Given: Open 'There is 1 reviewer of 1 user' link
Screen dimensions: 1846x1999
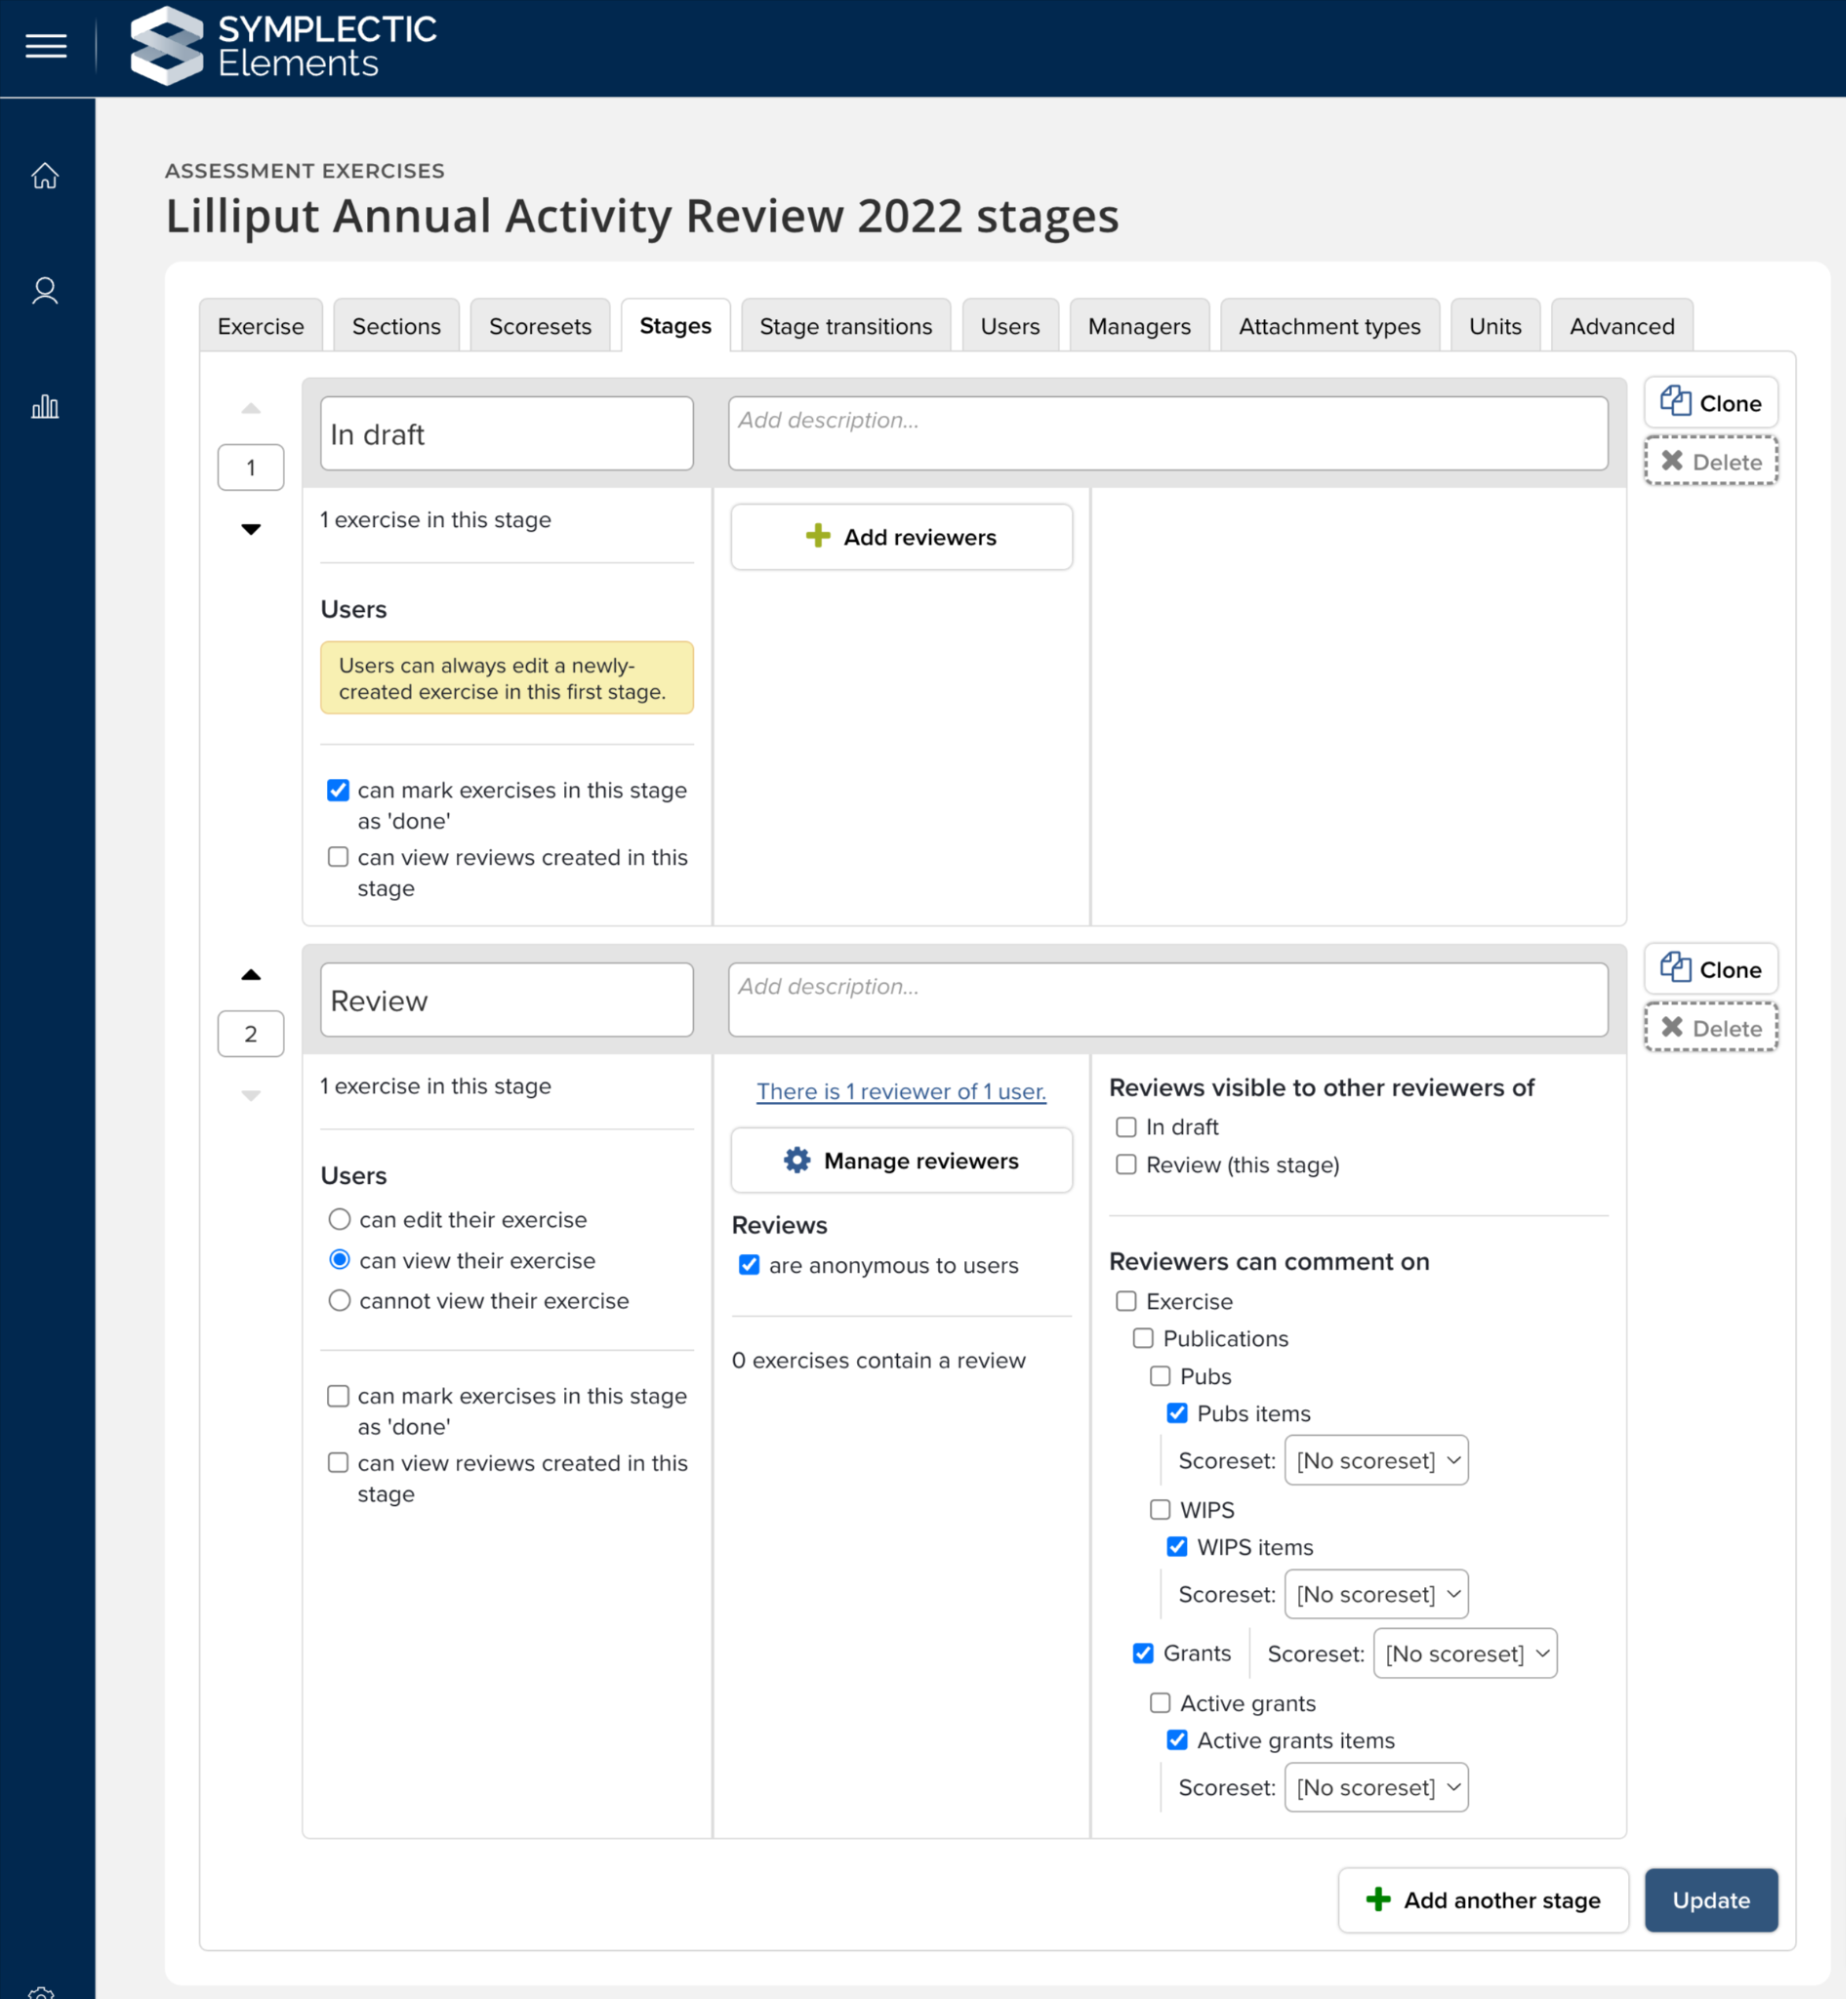Looking at the screenshot, I should tap(901, 1091).
